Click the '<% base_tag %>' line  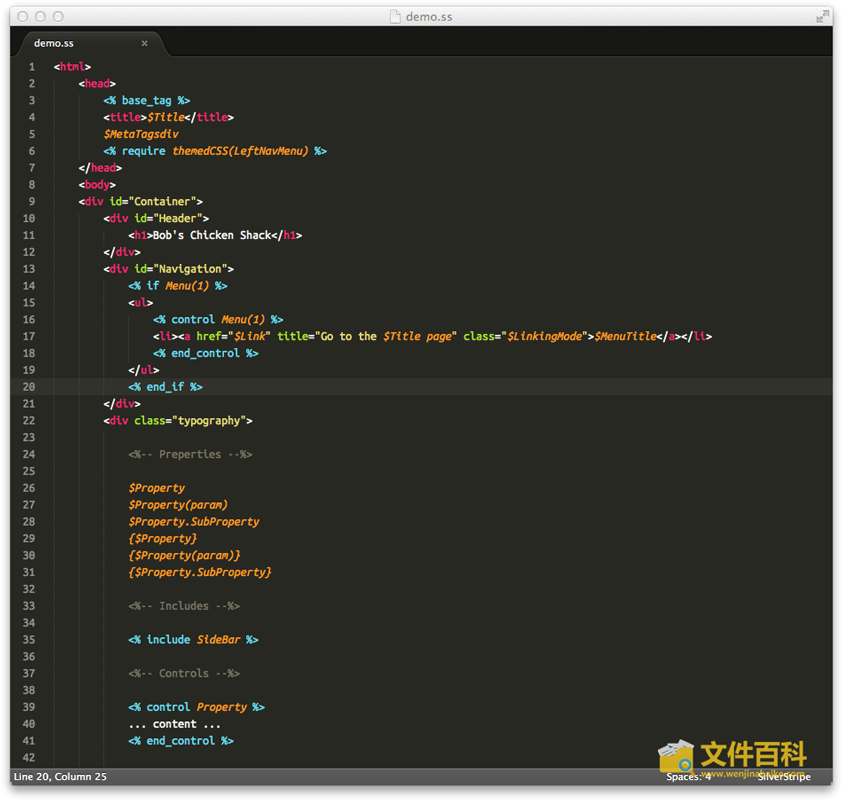(x=147, y=100)
